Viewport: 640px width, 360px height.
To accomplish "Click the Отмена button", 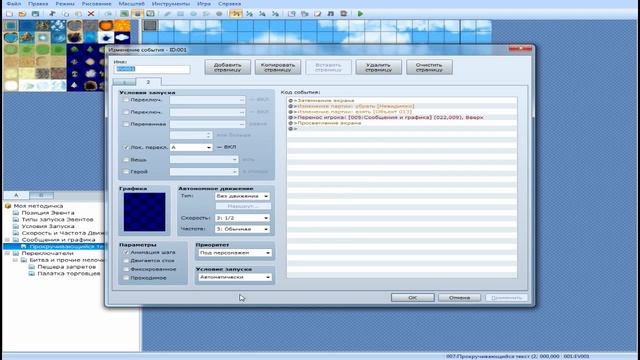I will [x=460, y=298].
